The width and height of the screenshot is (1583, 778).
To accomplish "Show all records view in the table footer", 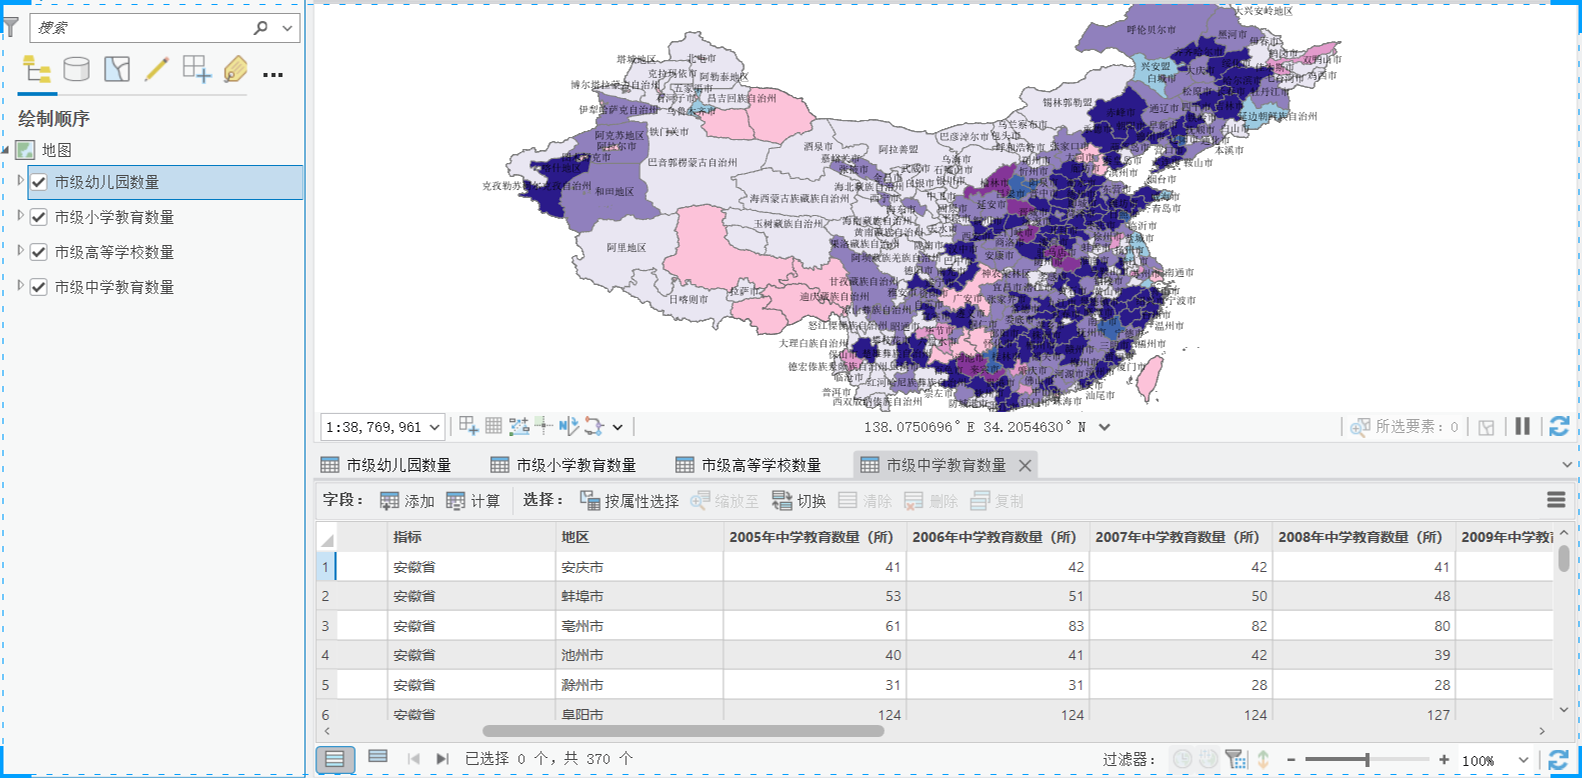I will coord(335,759).
